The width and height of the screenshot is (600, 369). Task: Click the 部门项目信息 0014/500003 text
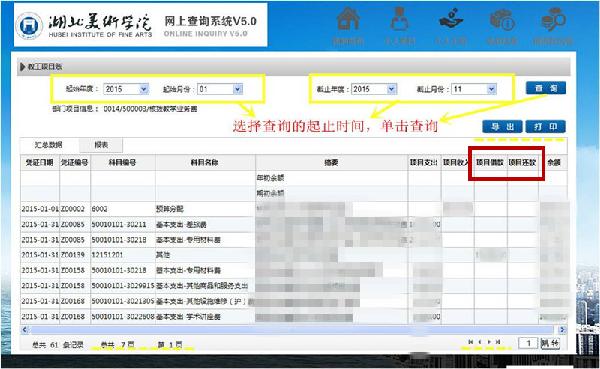pyautogui.click(x=125, y=109)
